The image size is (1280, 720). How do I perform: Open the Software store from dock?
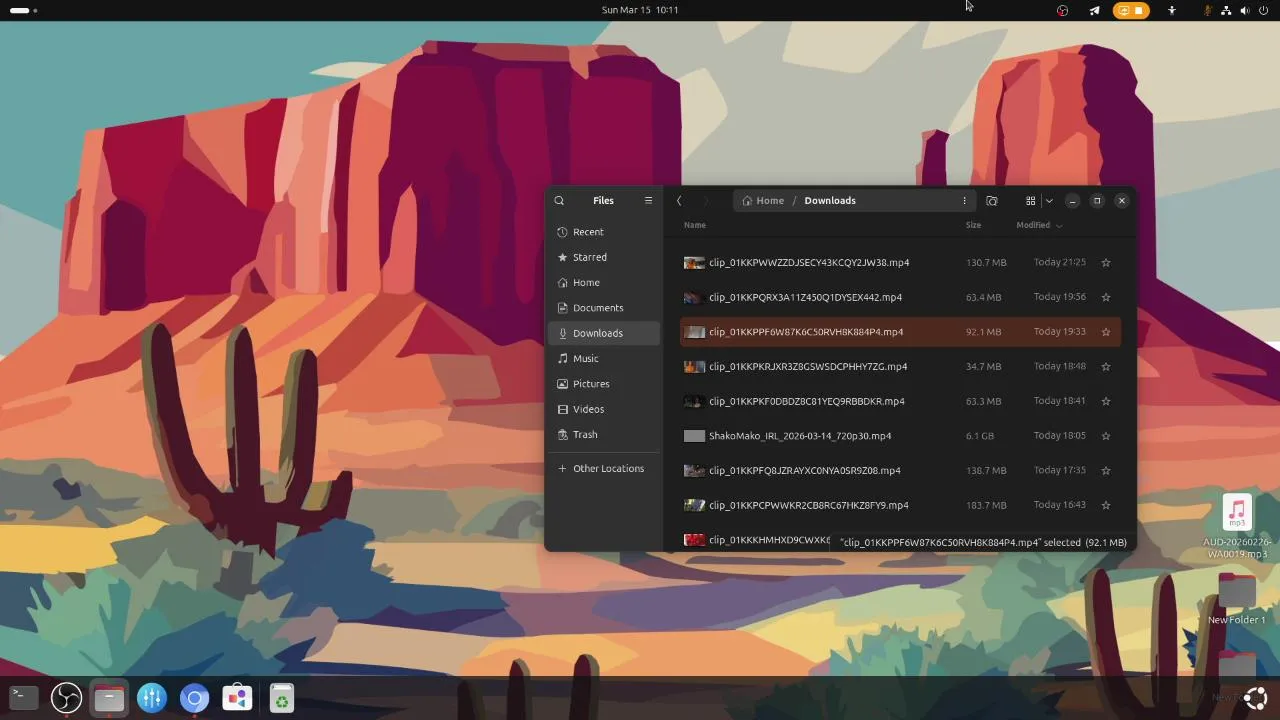point(237,698)
